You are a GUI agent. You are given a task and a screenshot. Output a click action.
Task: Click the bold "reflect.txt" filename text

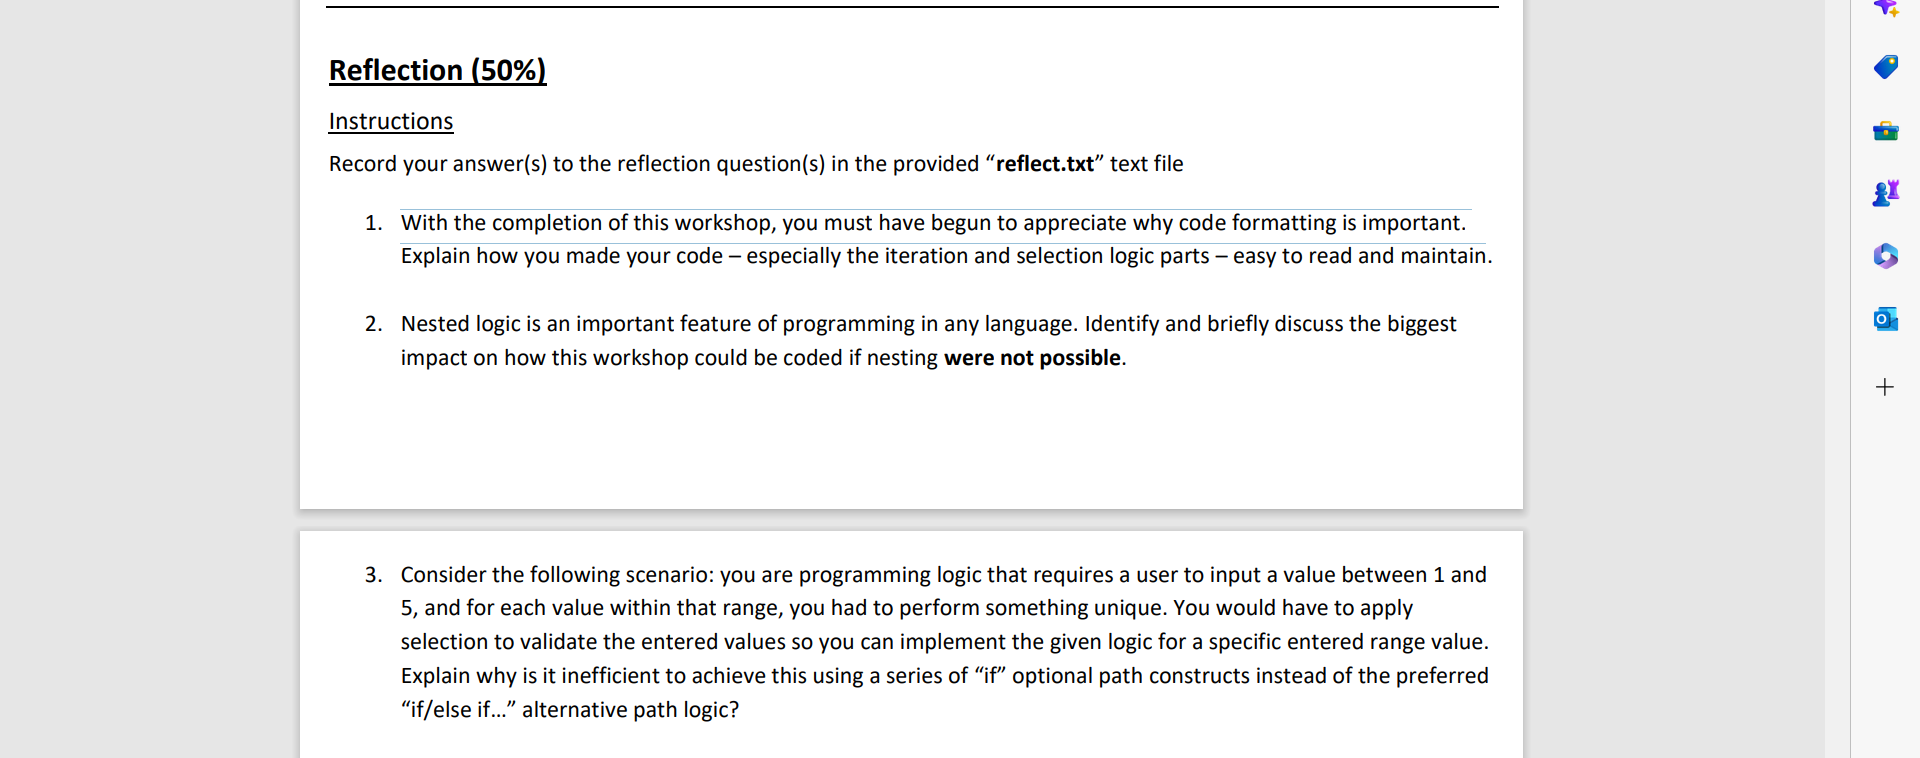pyautogui.click(x=1044, y=163)
